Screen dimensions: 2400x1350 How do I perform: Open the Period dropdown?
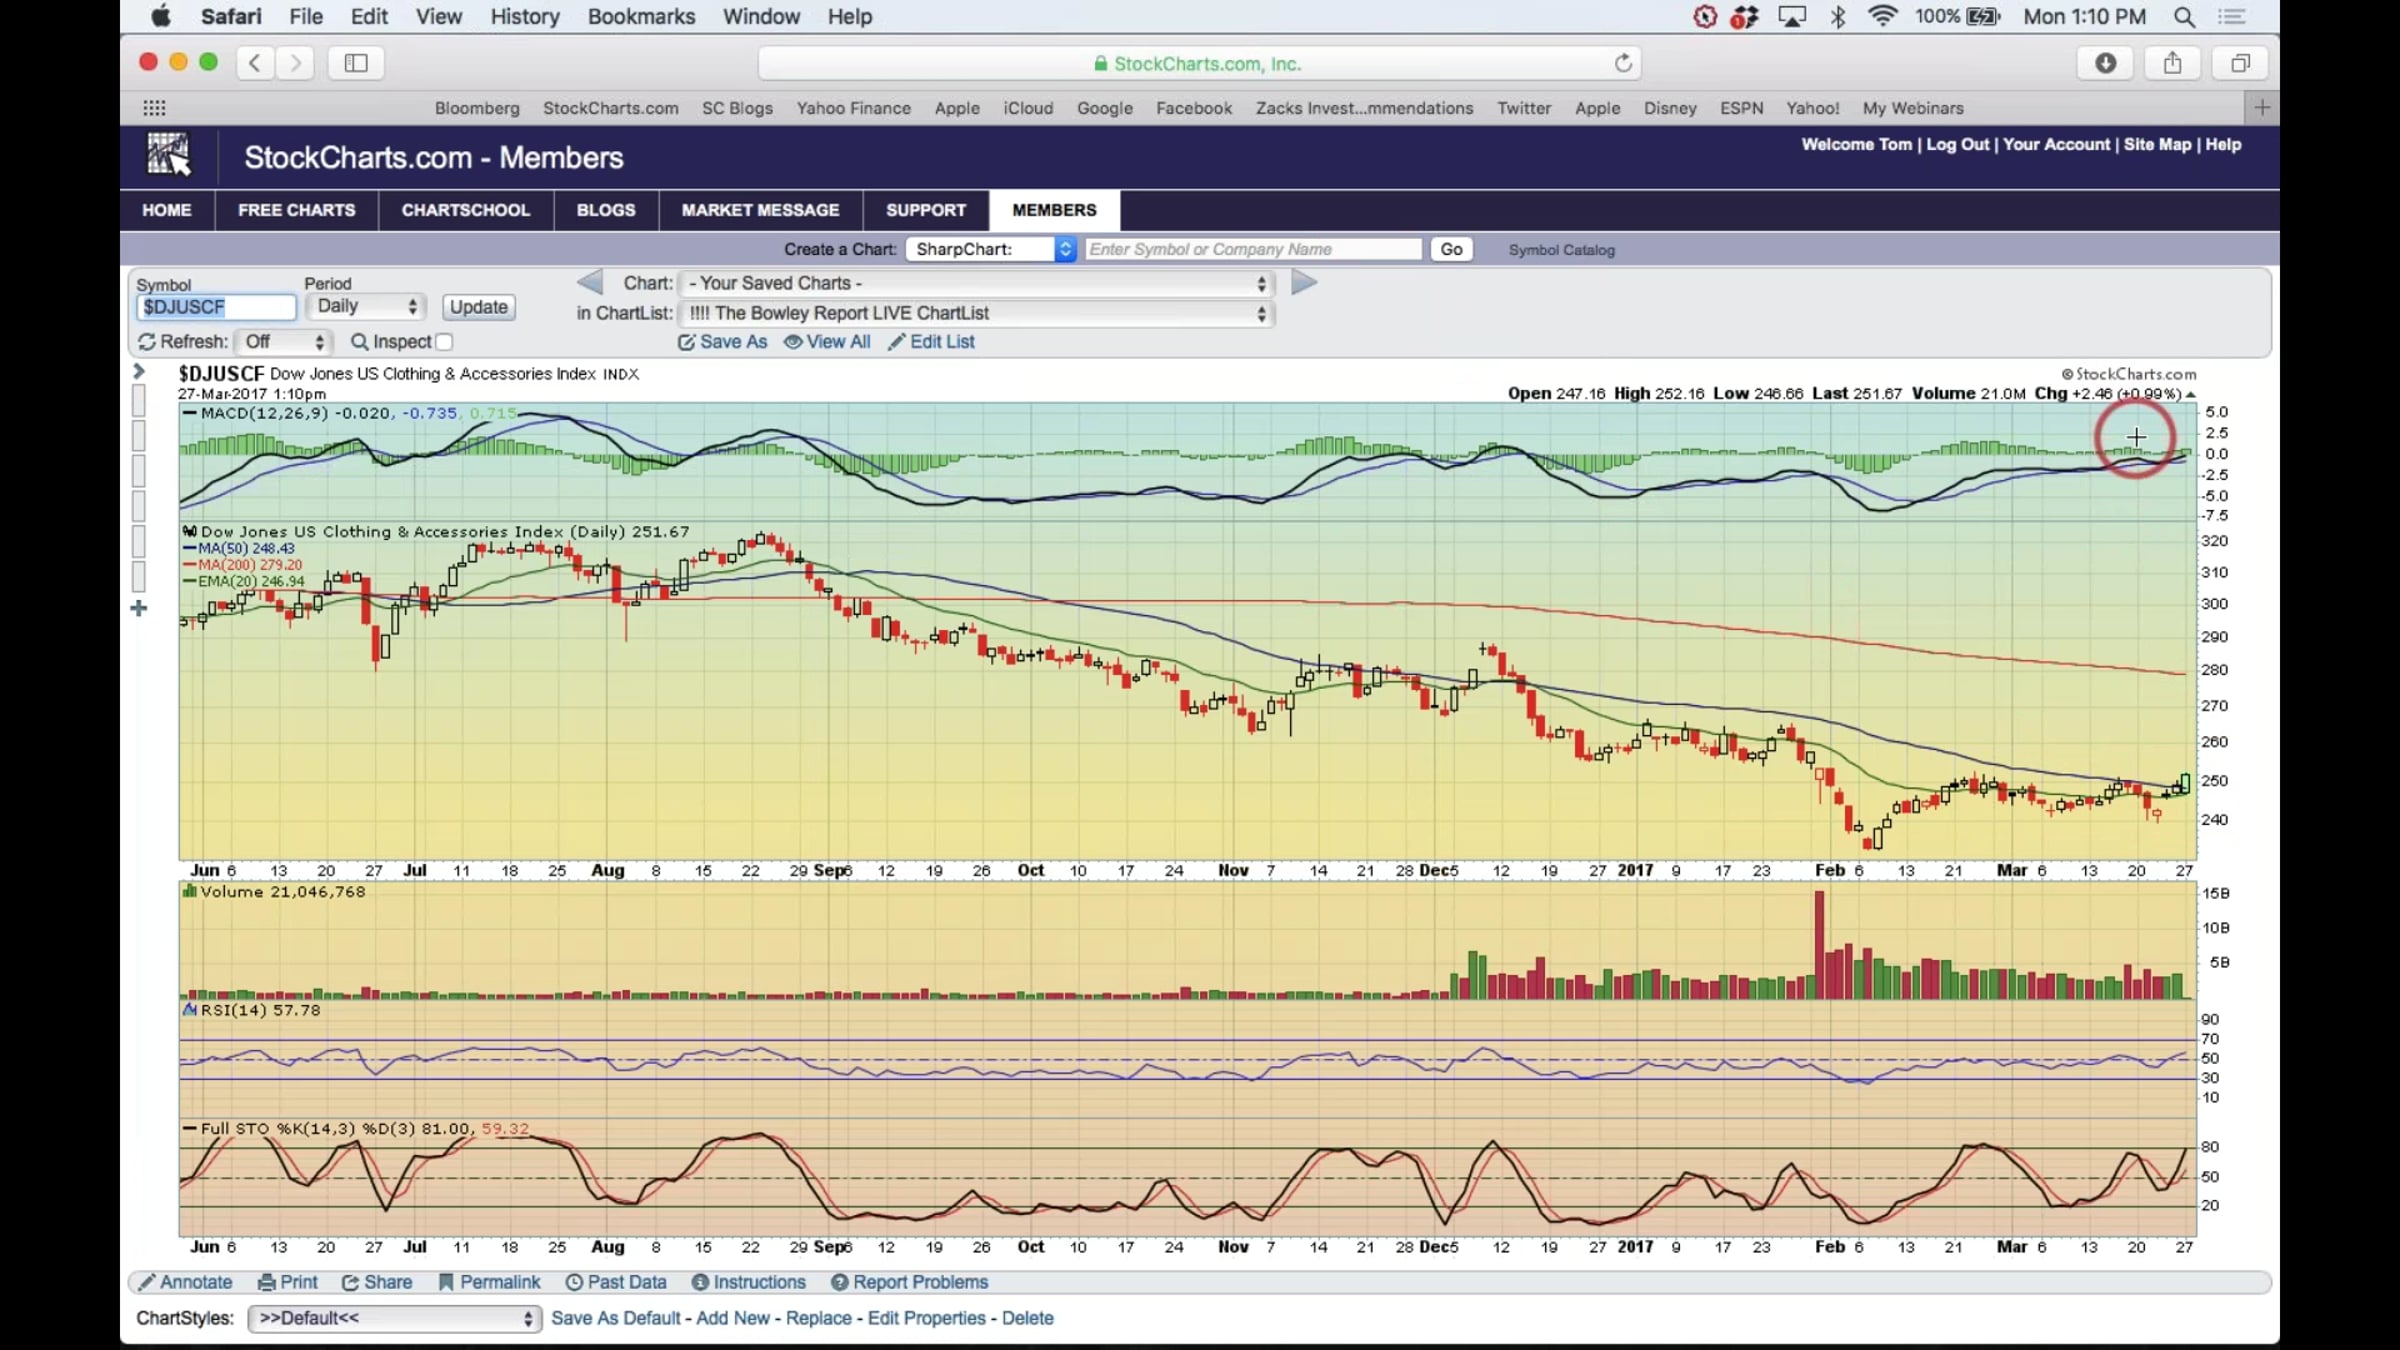[366, 306]
